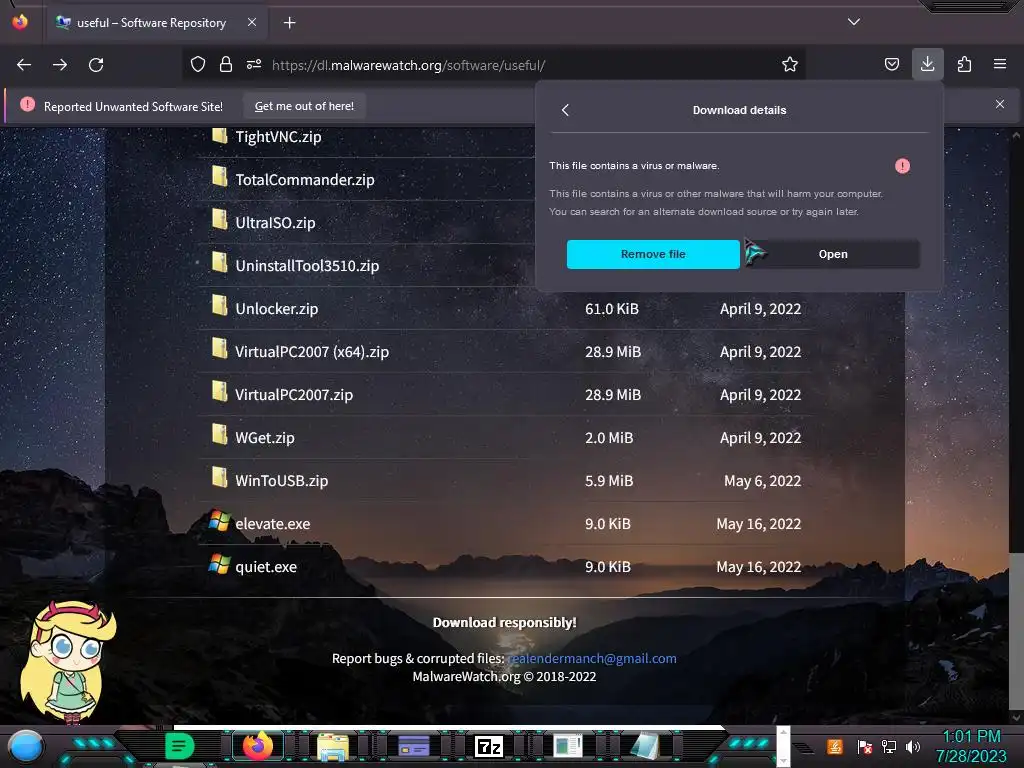Click 'May 6, 2022' date of WinToUSB.zip
Screen dimensions: 1024x768
point(762,481)
